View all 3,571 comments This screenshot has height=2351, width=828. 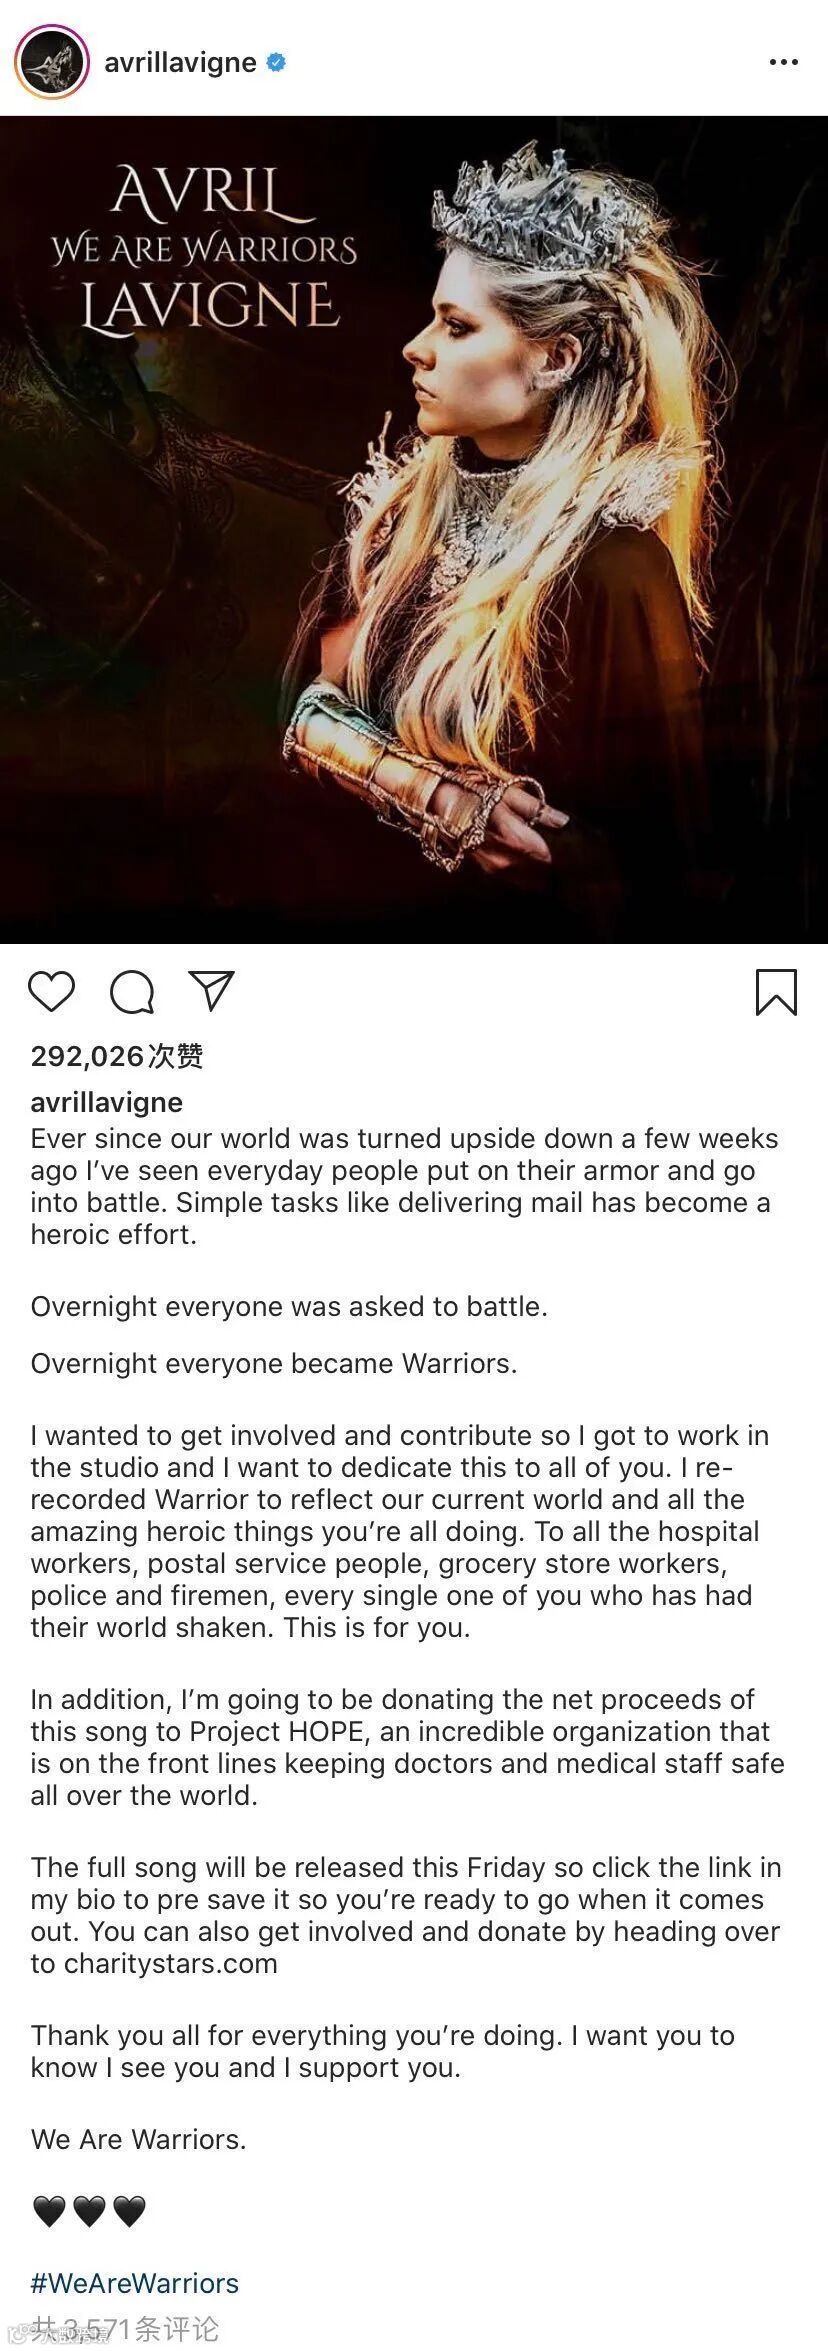pyautogui.click(x=125, y=2329)
